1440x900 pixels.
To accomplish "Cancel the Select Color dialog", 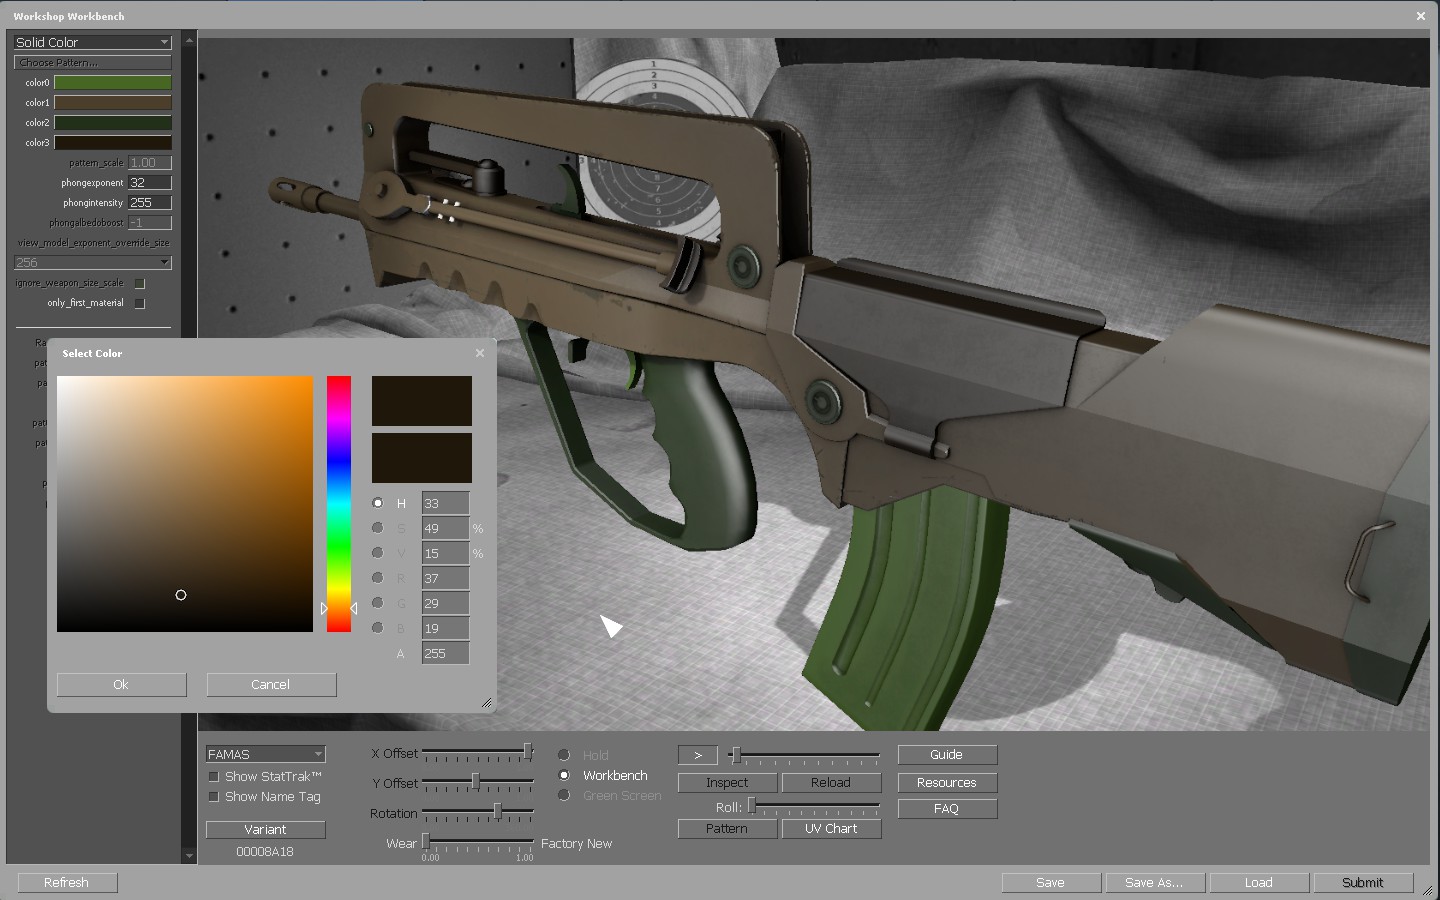I will click(272, 684).
